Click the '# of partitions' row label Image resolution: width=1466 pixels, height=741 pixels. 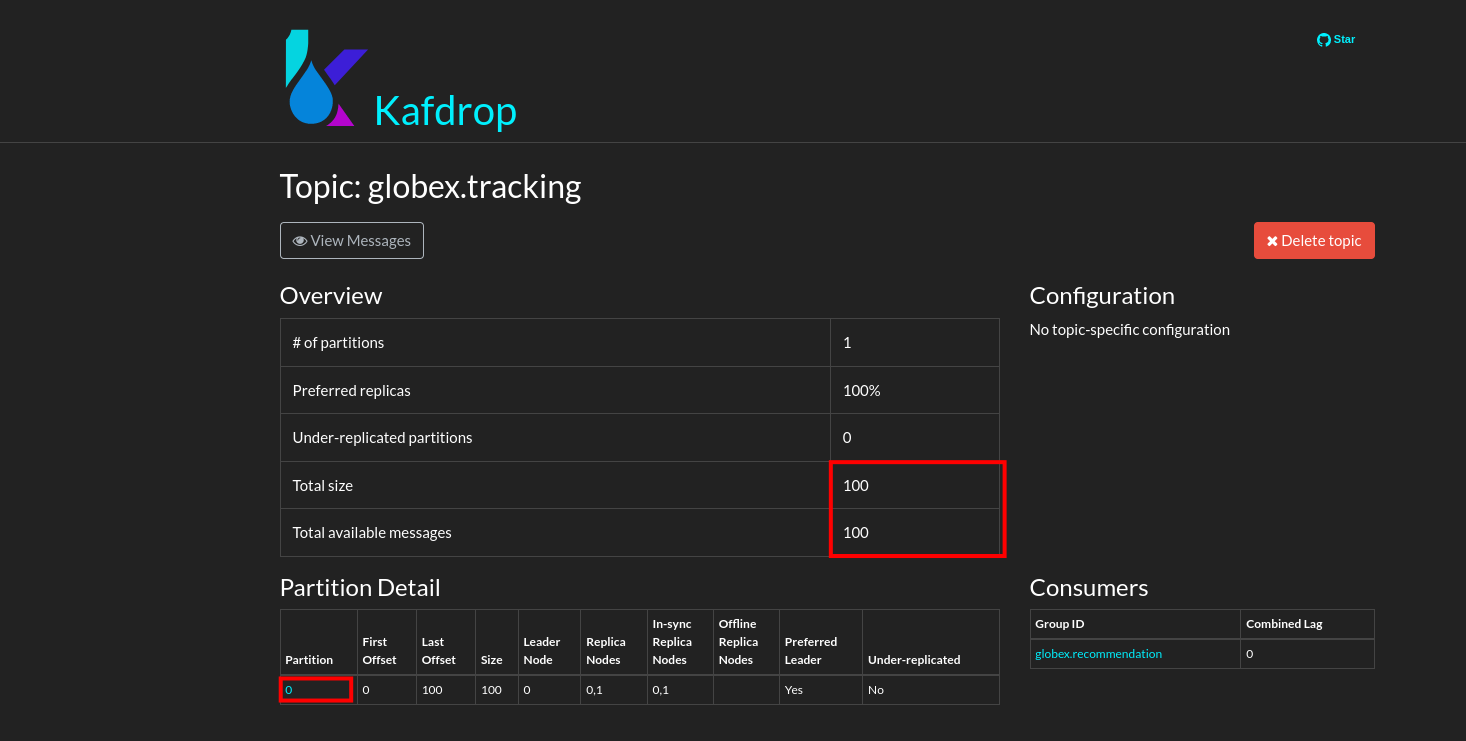[x=338, y=343]
